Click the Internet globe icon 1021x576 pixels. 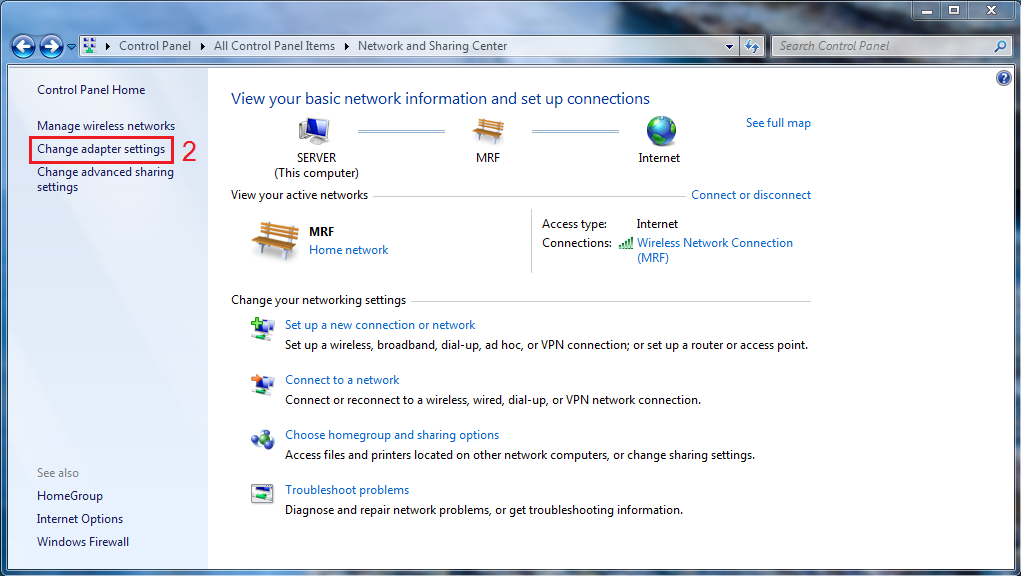[660, 131]
